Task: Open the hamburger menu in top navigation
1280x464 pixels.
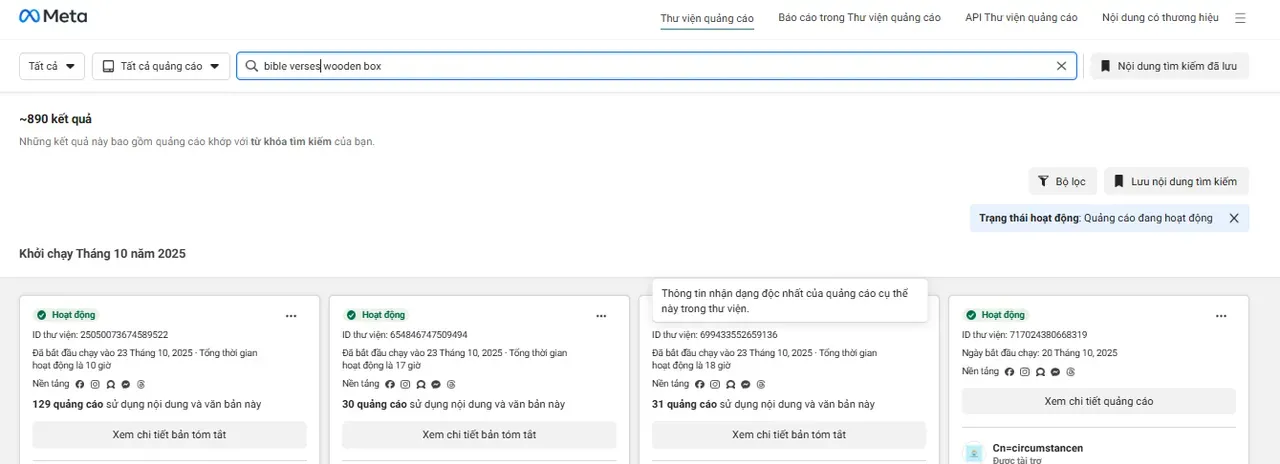Action: [1240, 18]
